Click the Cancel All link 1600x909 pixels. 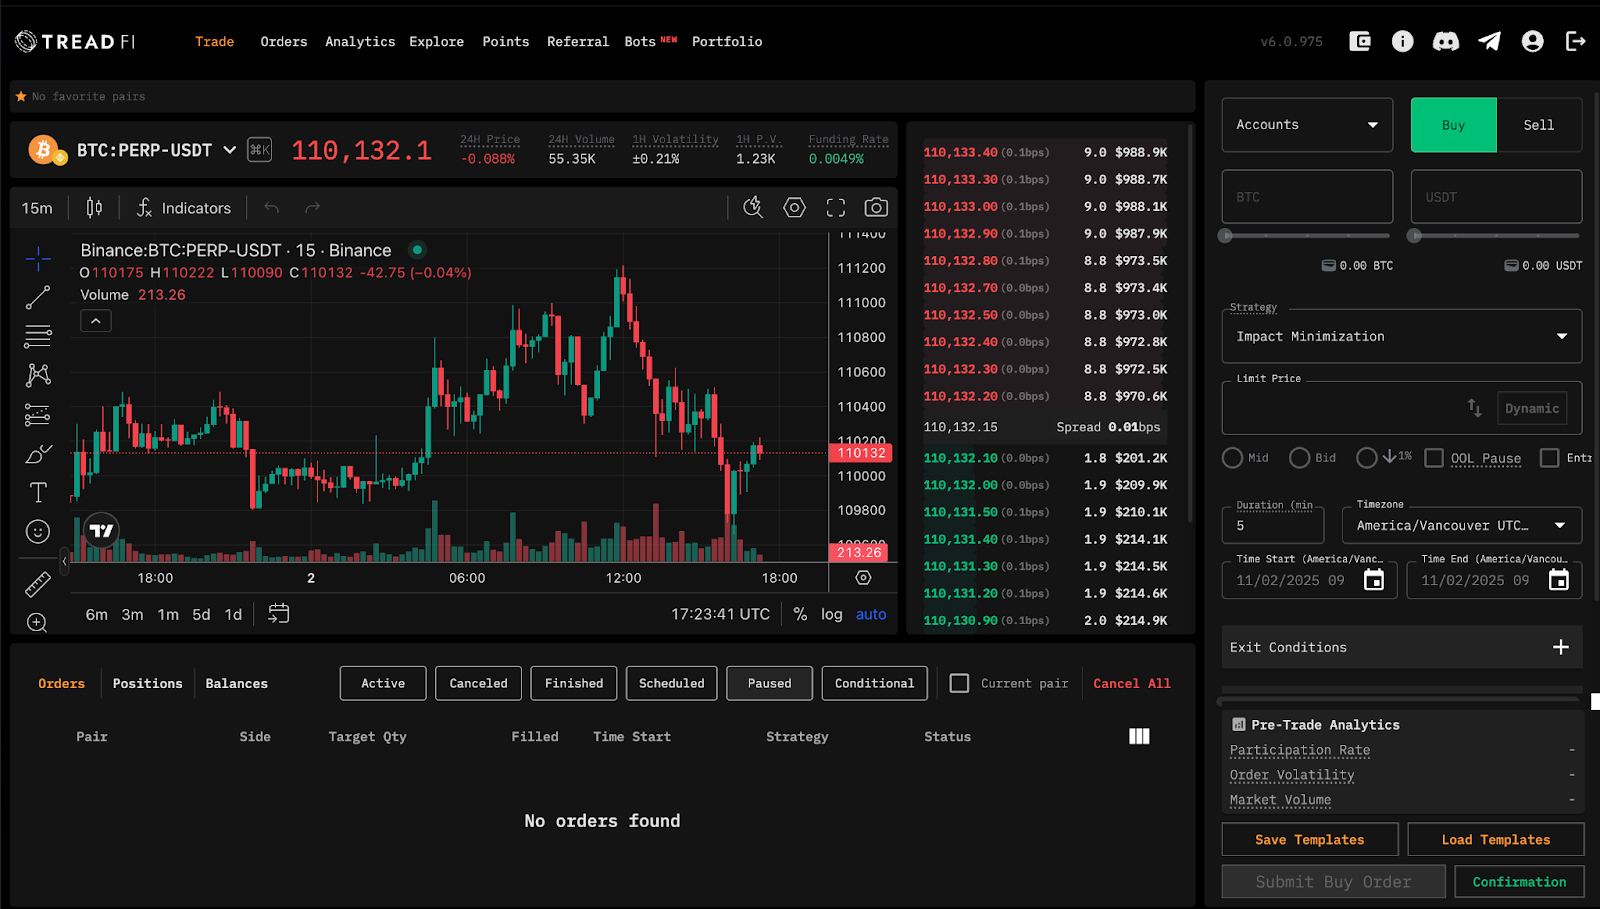pyautogui.click(x=1131, y=683)
